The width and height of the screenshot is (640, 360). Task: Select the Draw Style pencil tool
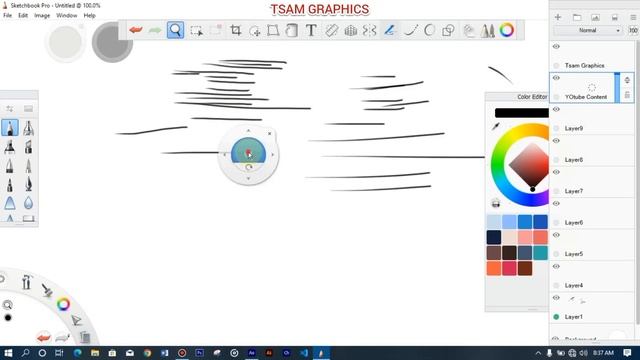(390, 30)
